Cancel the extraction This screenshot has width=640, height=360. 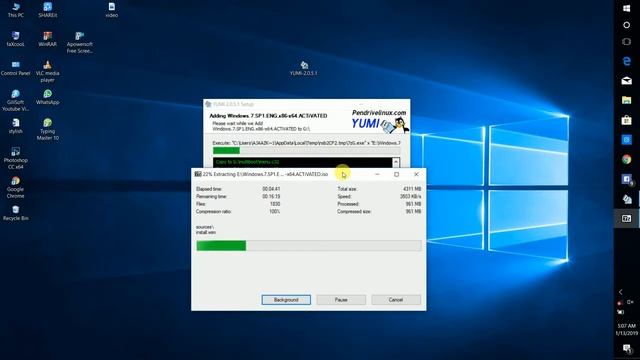[396, 300]
